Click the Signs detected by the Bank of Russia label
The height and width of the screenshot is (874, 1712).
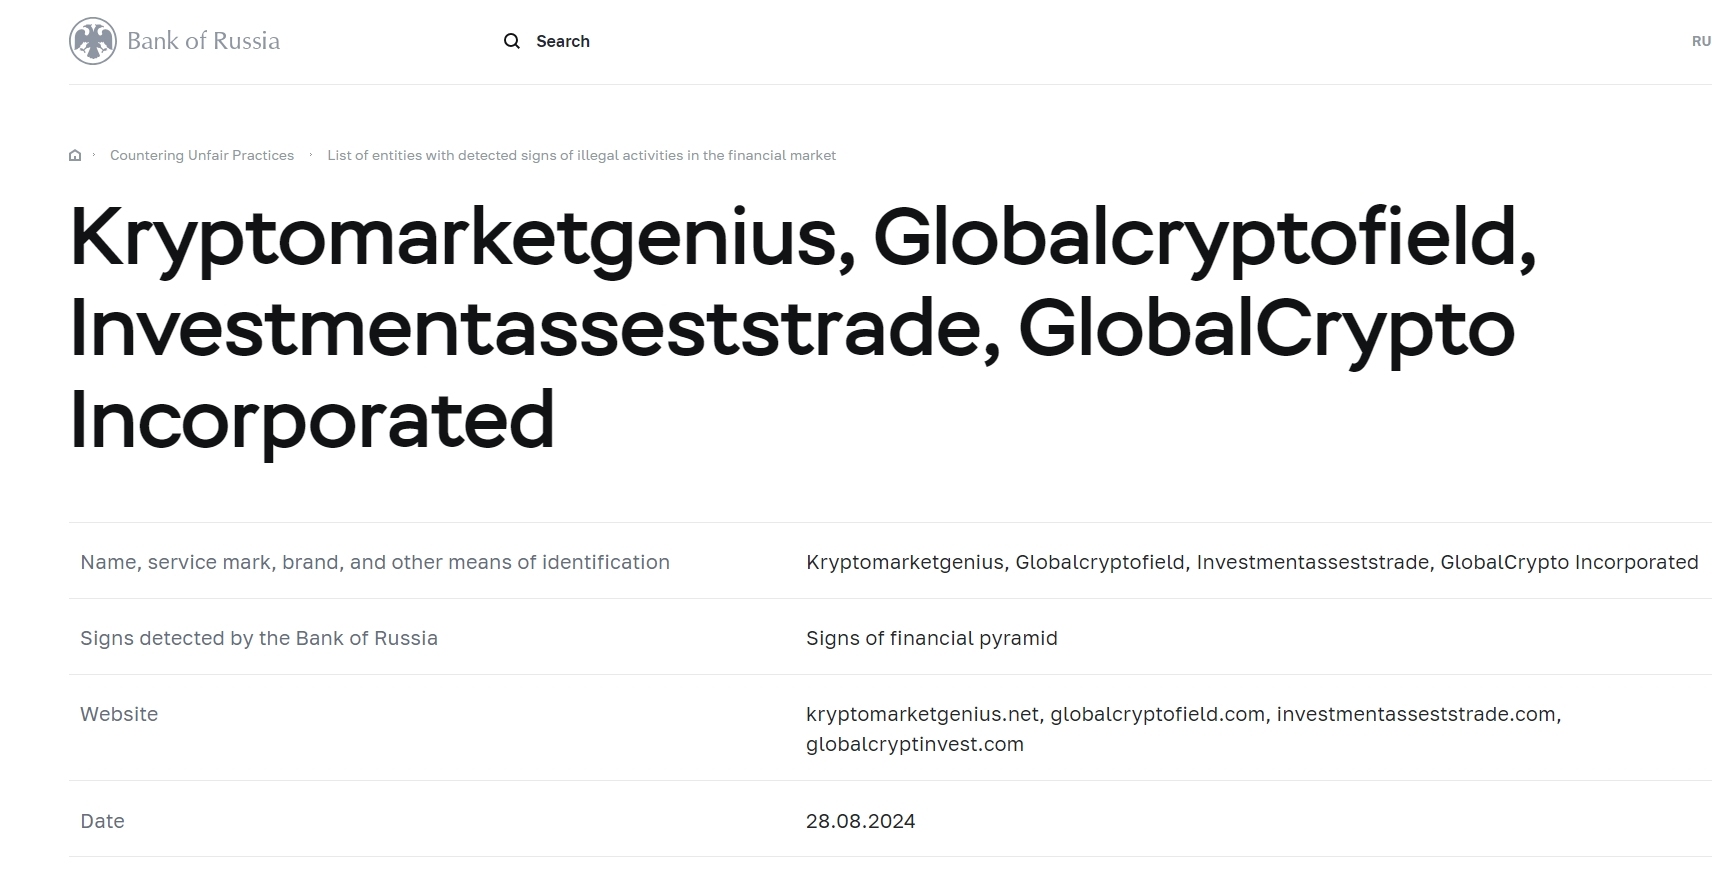(x=259, y=638)
